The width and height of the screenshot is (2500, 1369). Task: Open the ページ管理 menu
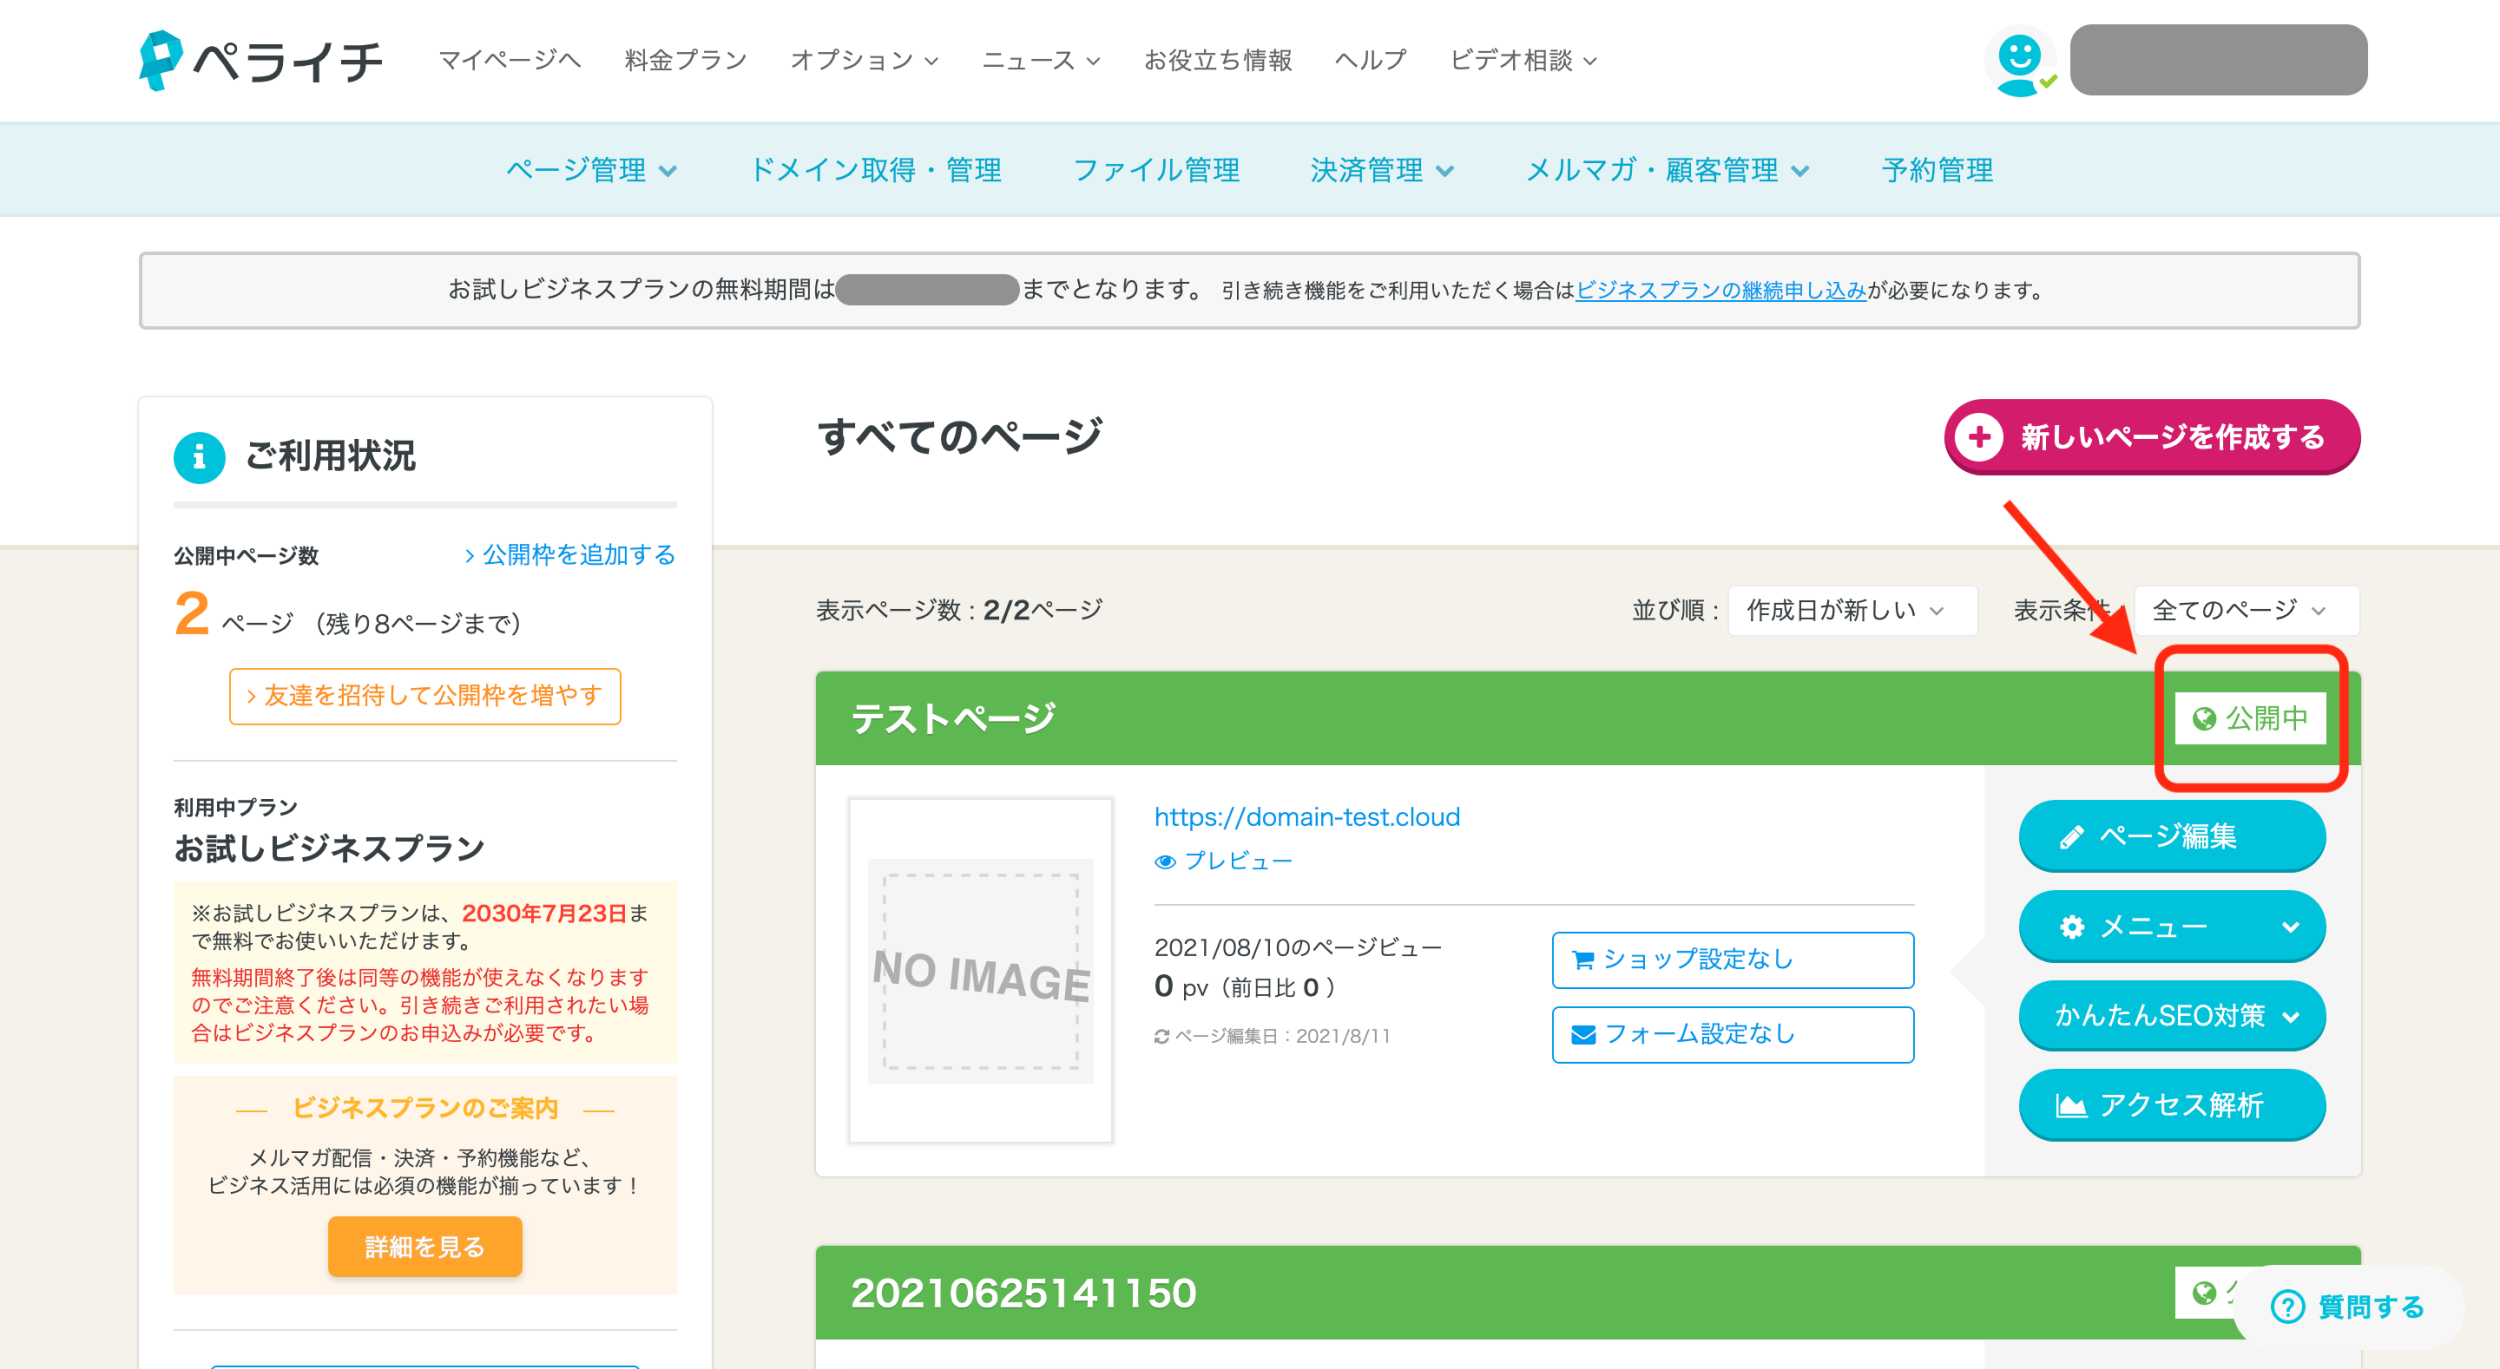591,170
